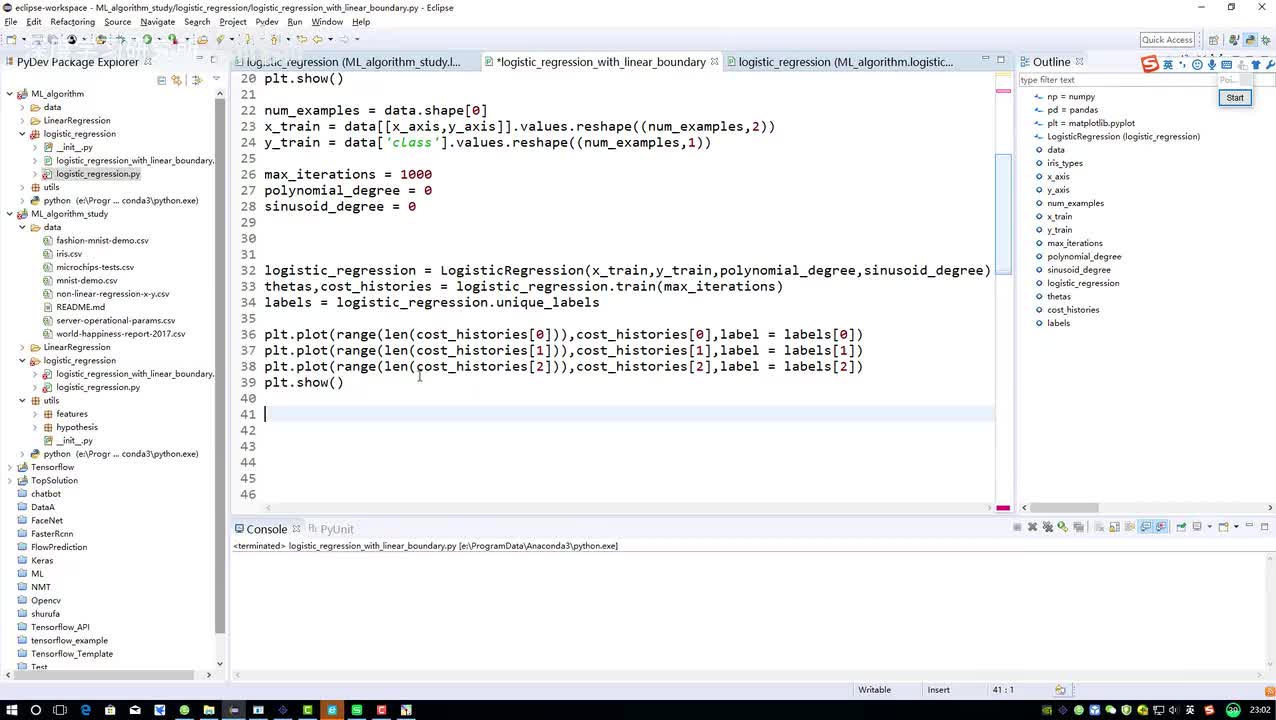The width and height of the screenshot is (1276, 720).
Task: Minimize the editor area
Action: click(985, 60)
